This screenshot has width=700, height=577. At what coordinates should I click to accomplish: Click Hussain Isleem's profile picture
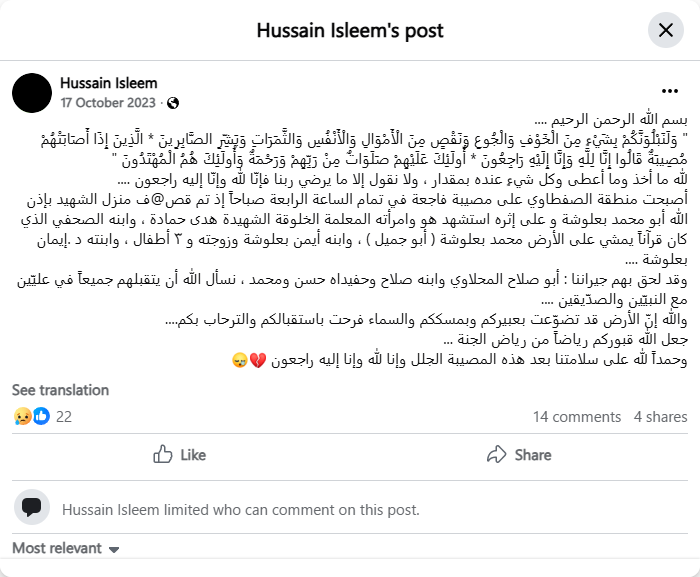tap(32, 92)
